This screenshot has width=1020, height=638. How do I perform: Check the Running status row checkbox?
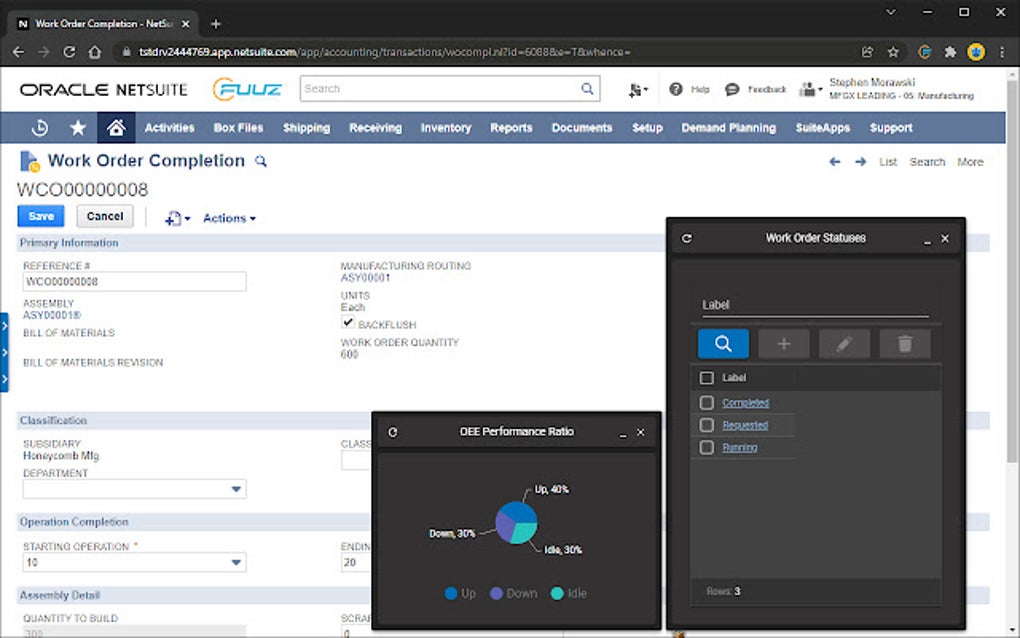[x=707, y=448]
